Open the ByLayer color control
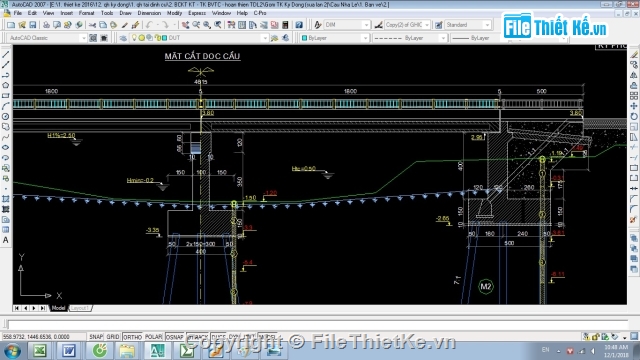640x360 pixels. pyautogui.click(x=335, y=38)
